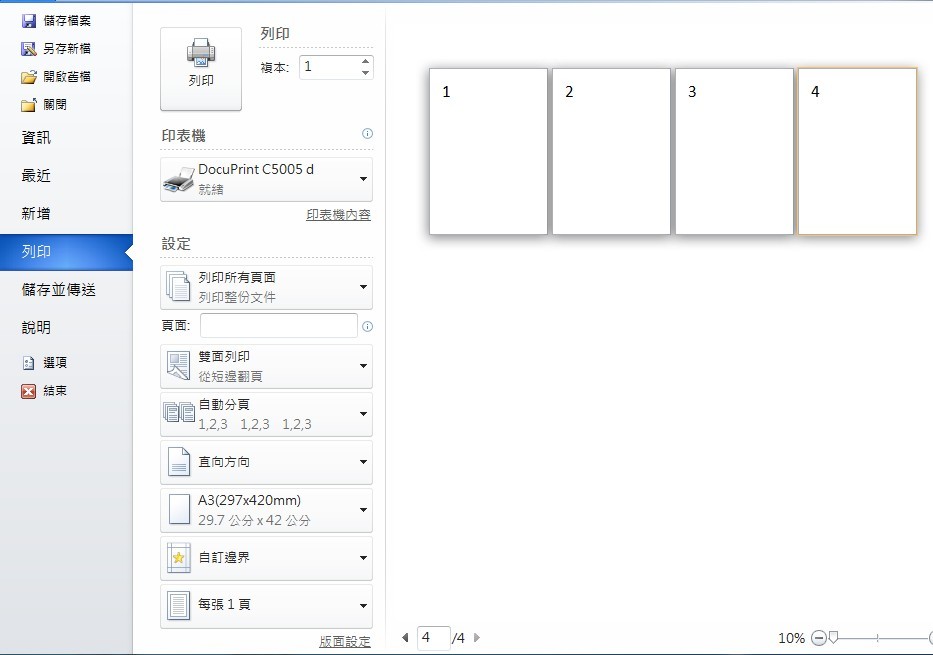Select Close (關閉) in the sidebar
This screenshot has height=655, width=933.
coord(44,105)
